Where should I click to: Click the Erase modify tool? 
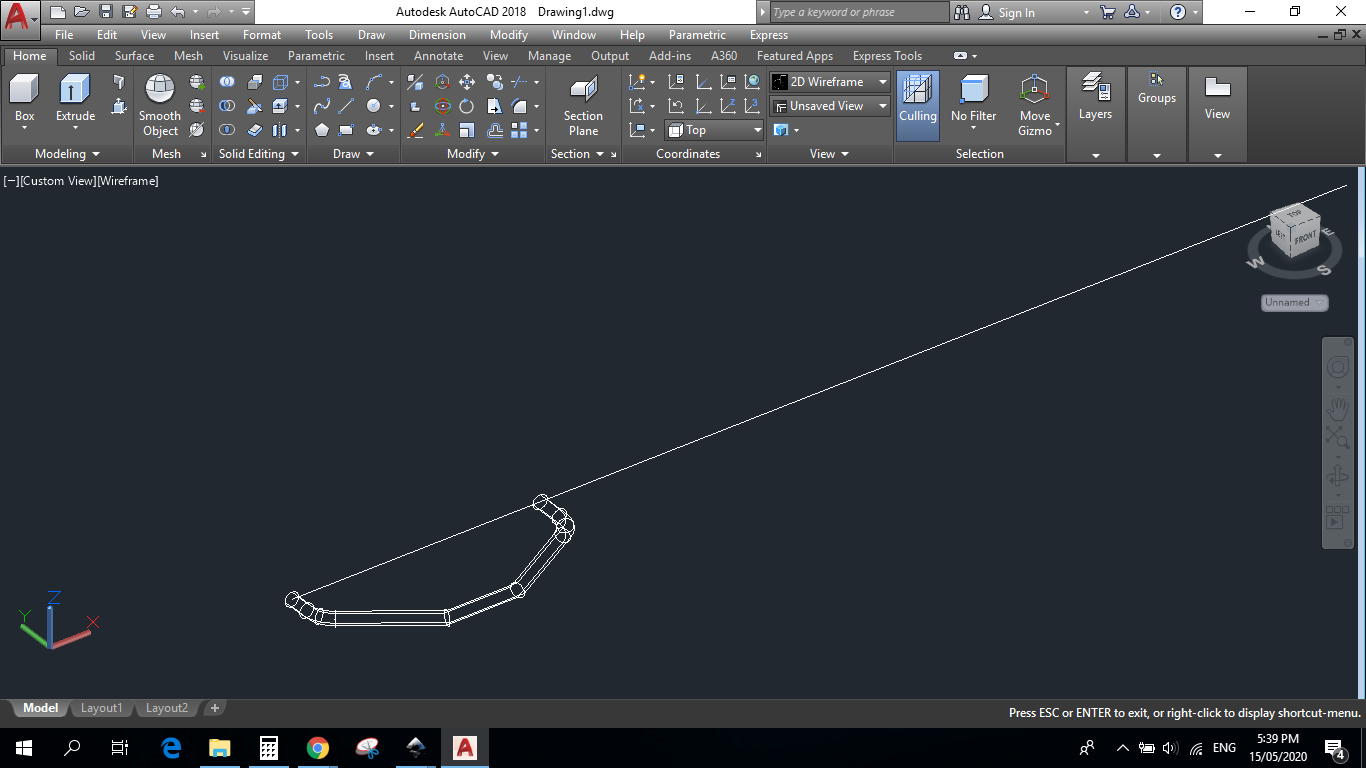(416, 130)
